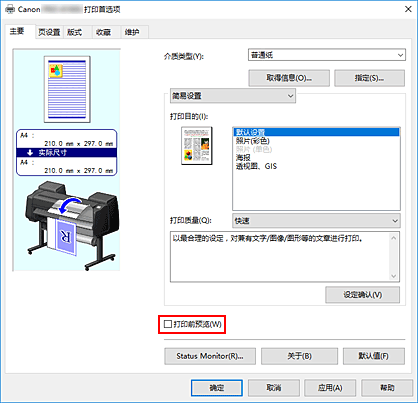This screenshot has width=418, height=403.
Task: Click the 取消 button
Action: 274,388
